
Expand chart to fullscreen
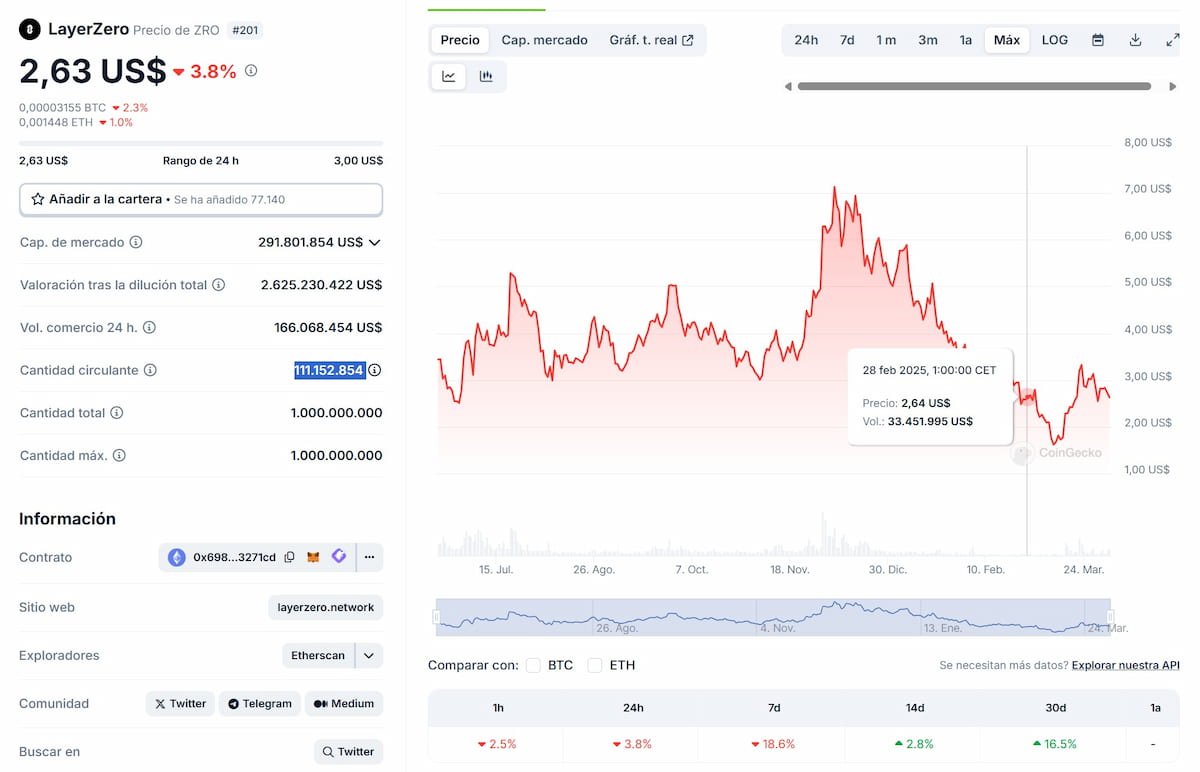coord(1172,40)
